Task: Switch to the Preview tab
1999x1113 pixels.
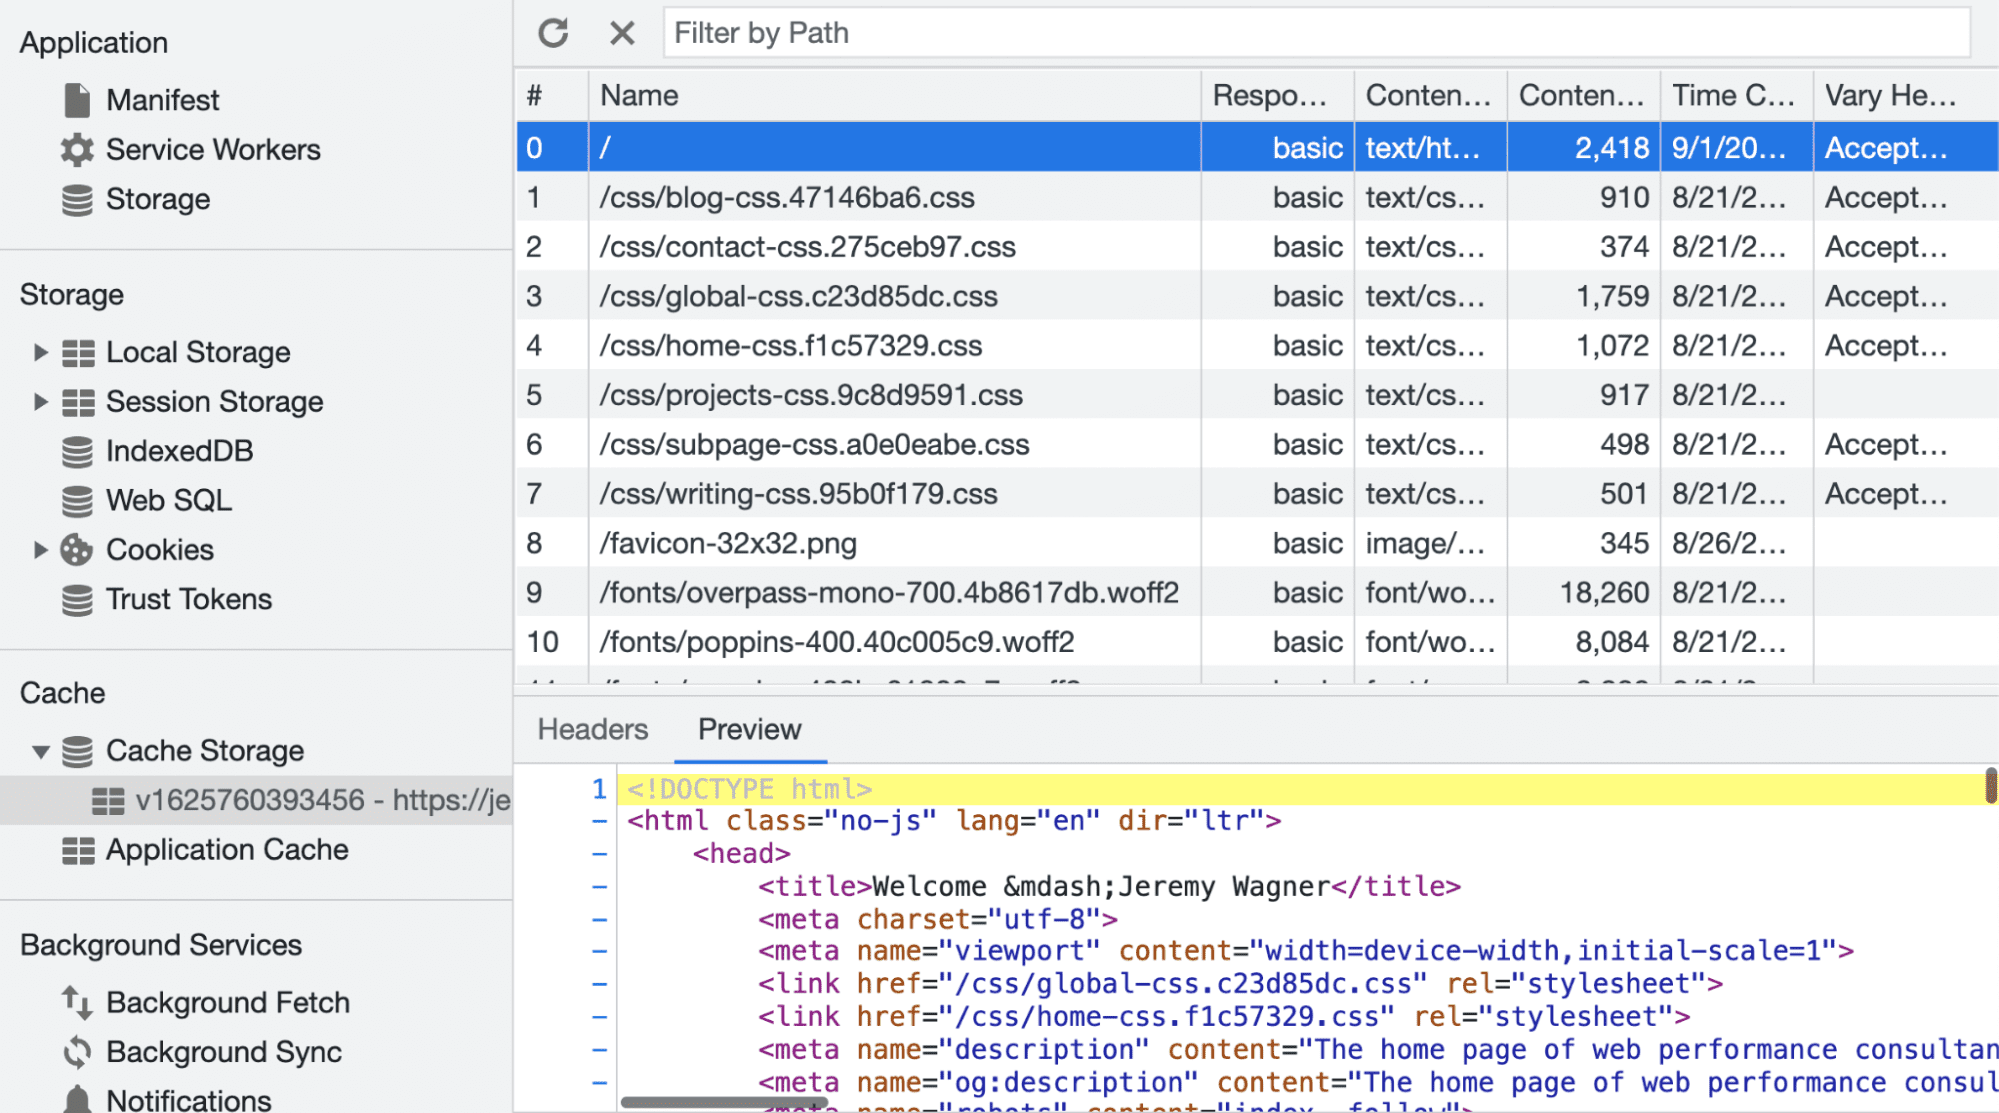Action: click(751, 728)
